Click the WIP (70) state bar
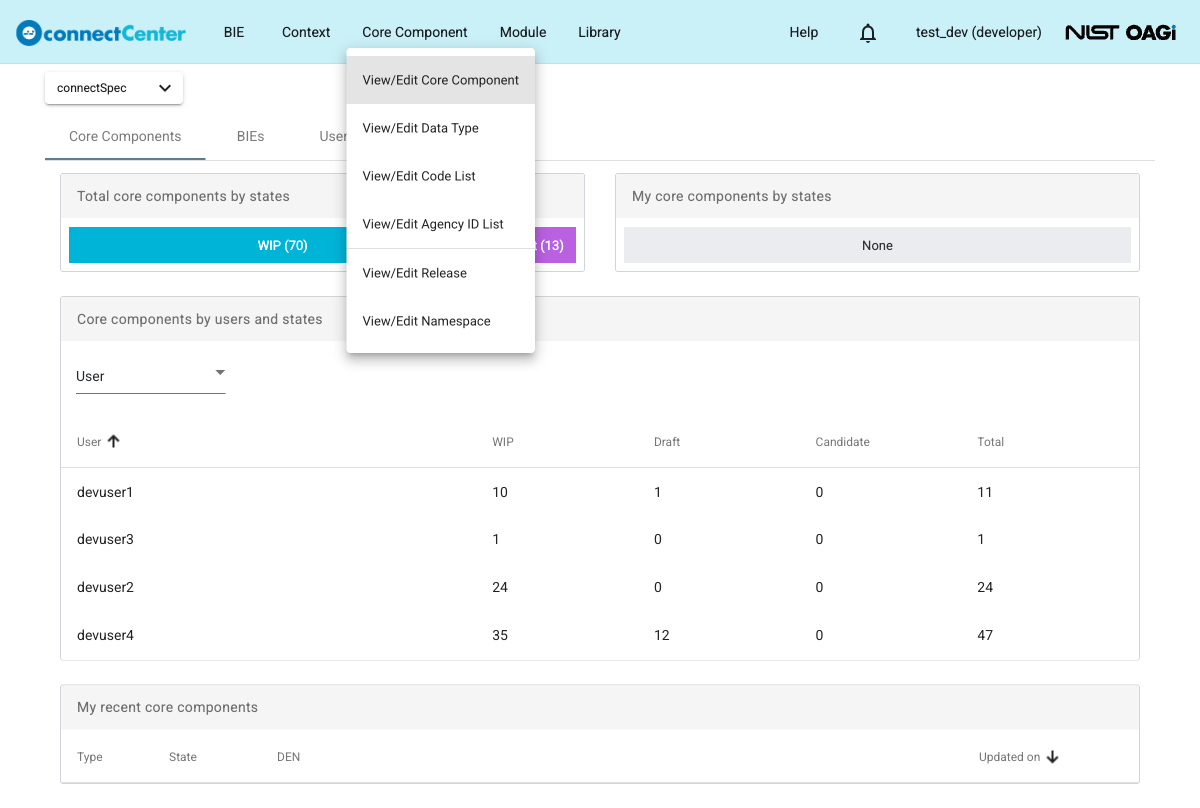1200x808 pixels. pyautogui.click(x=207, y=245)
